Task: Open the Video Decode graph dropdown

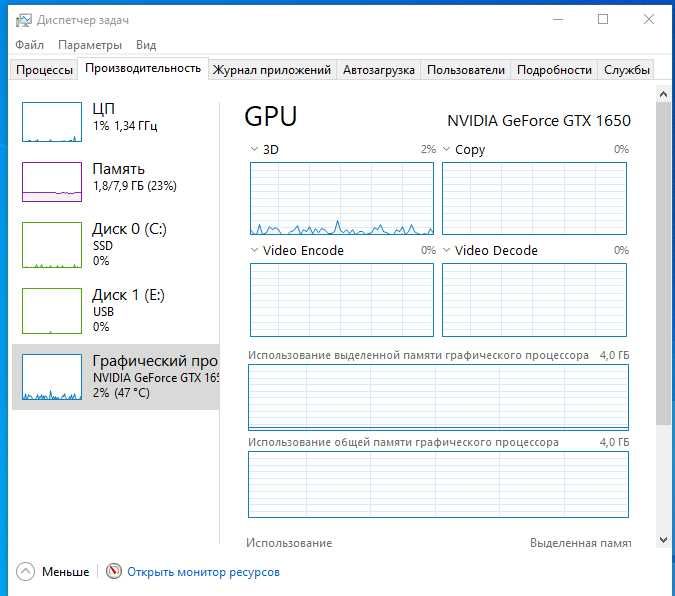Action: 446,250
